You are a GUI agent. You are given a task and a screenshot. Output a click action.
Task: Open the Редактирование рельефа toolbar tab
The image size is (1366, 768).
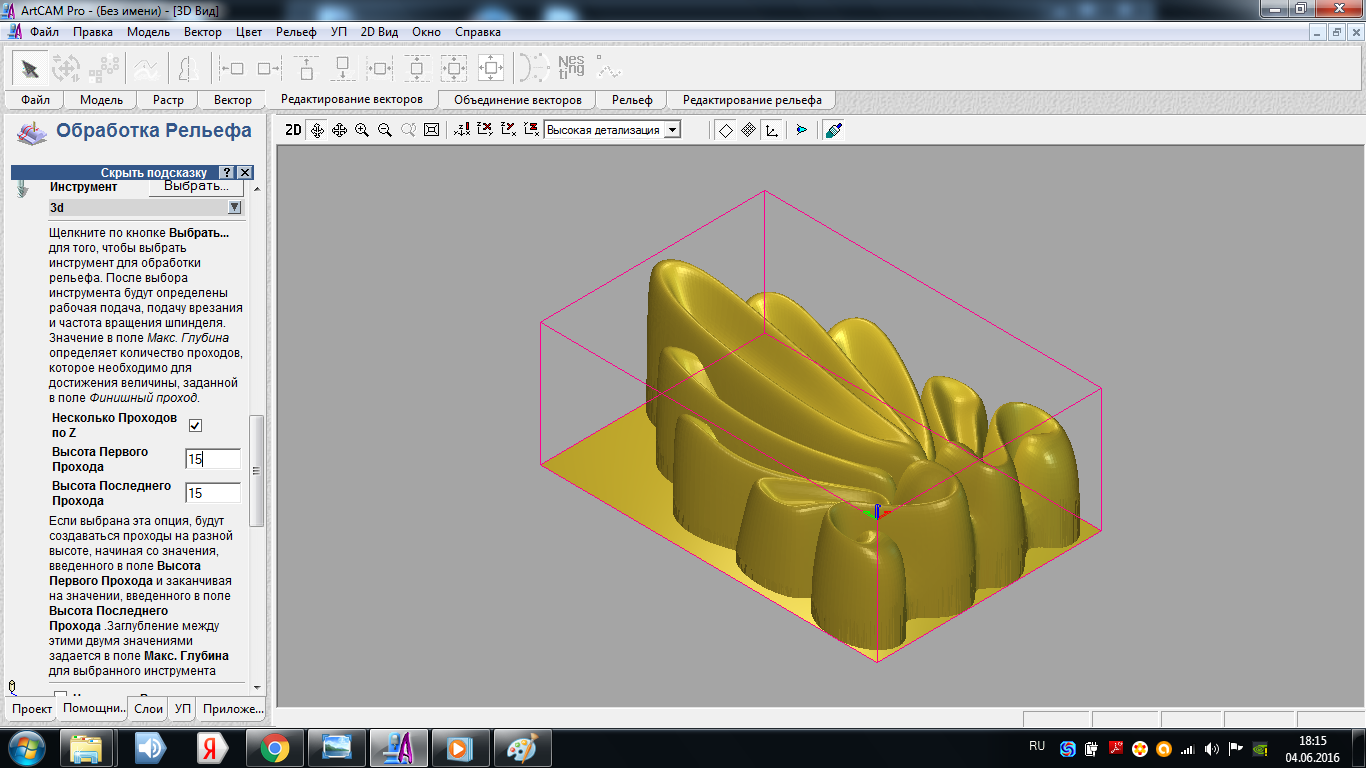point(752,100)
